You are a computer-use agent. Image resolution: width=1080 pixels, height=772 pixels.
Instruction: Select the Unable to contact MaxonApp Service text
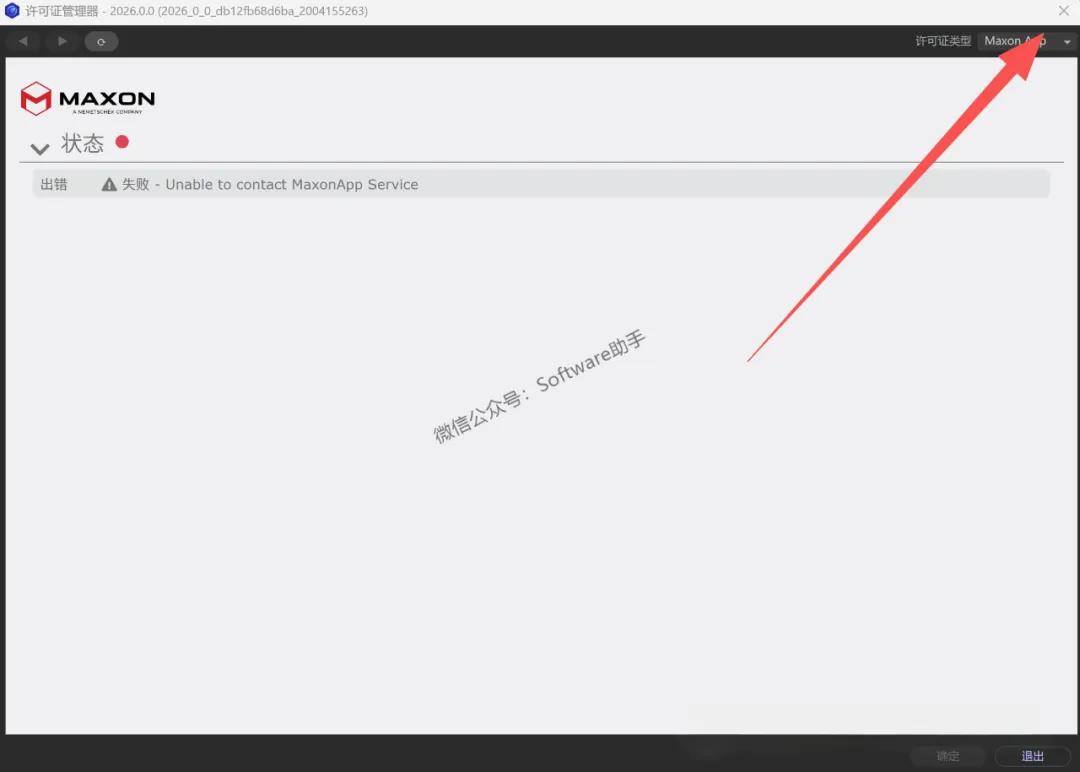pos(291,185)
